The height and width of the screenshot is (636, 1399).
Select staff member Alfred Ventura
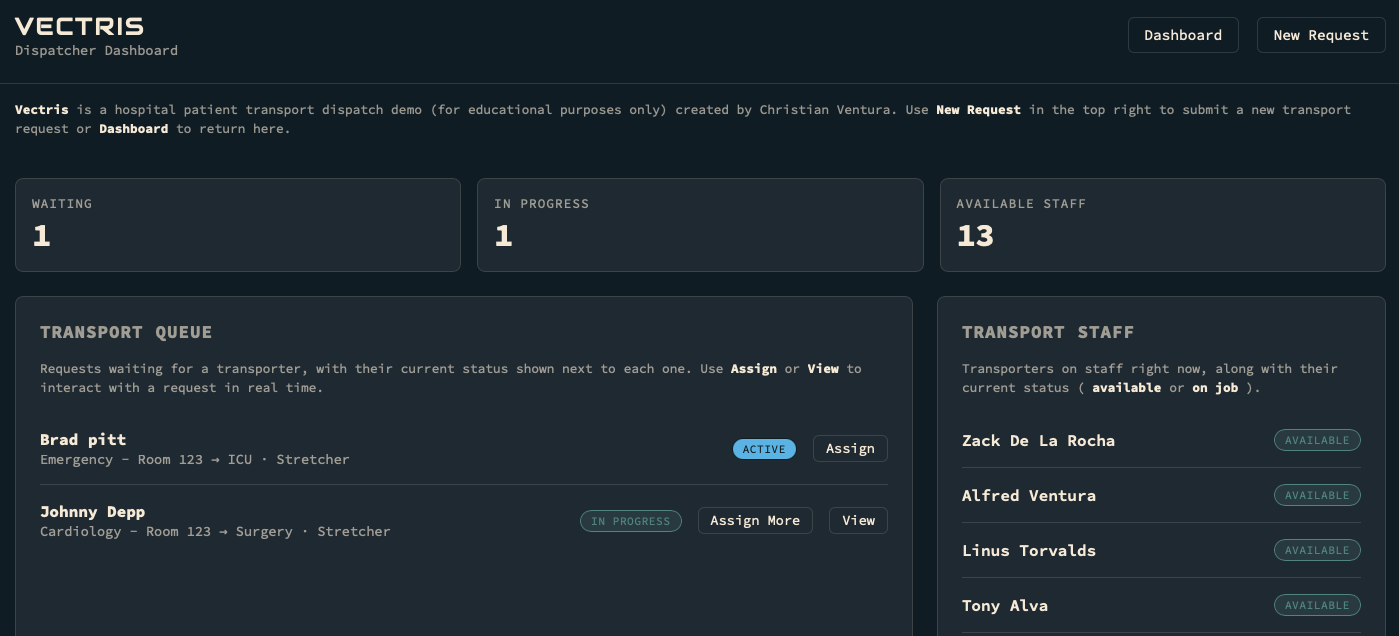pos(1029,496)
